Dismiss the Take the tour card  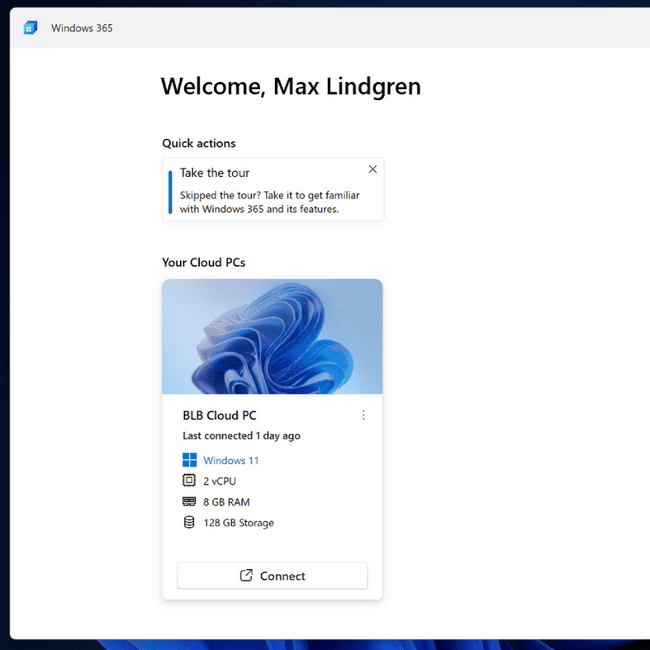coord(373,169)
